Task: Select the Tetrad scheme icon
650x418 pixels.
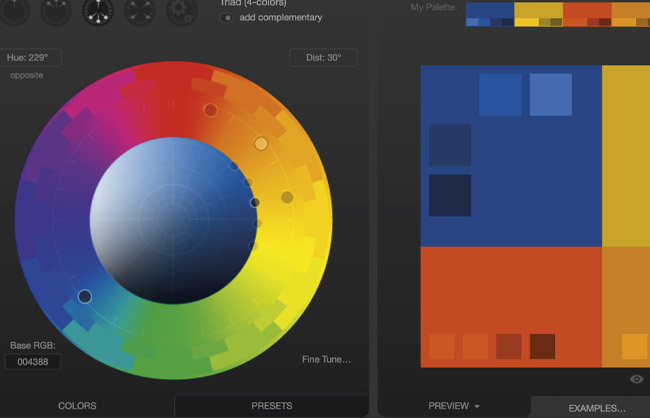Action: coord(140,10)
